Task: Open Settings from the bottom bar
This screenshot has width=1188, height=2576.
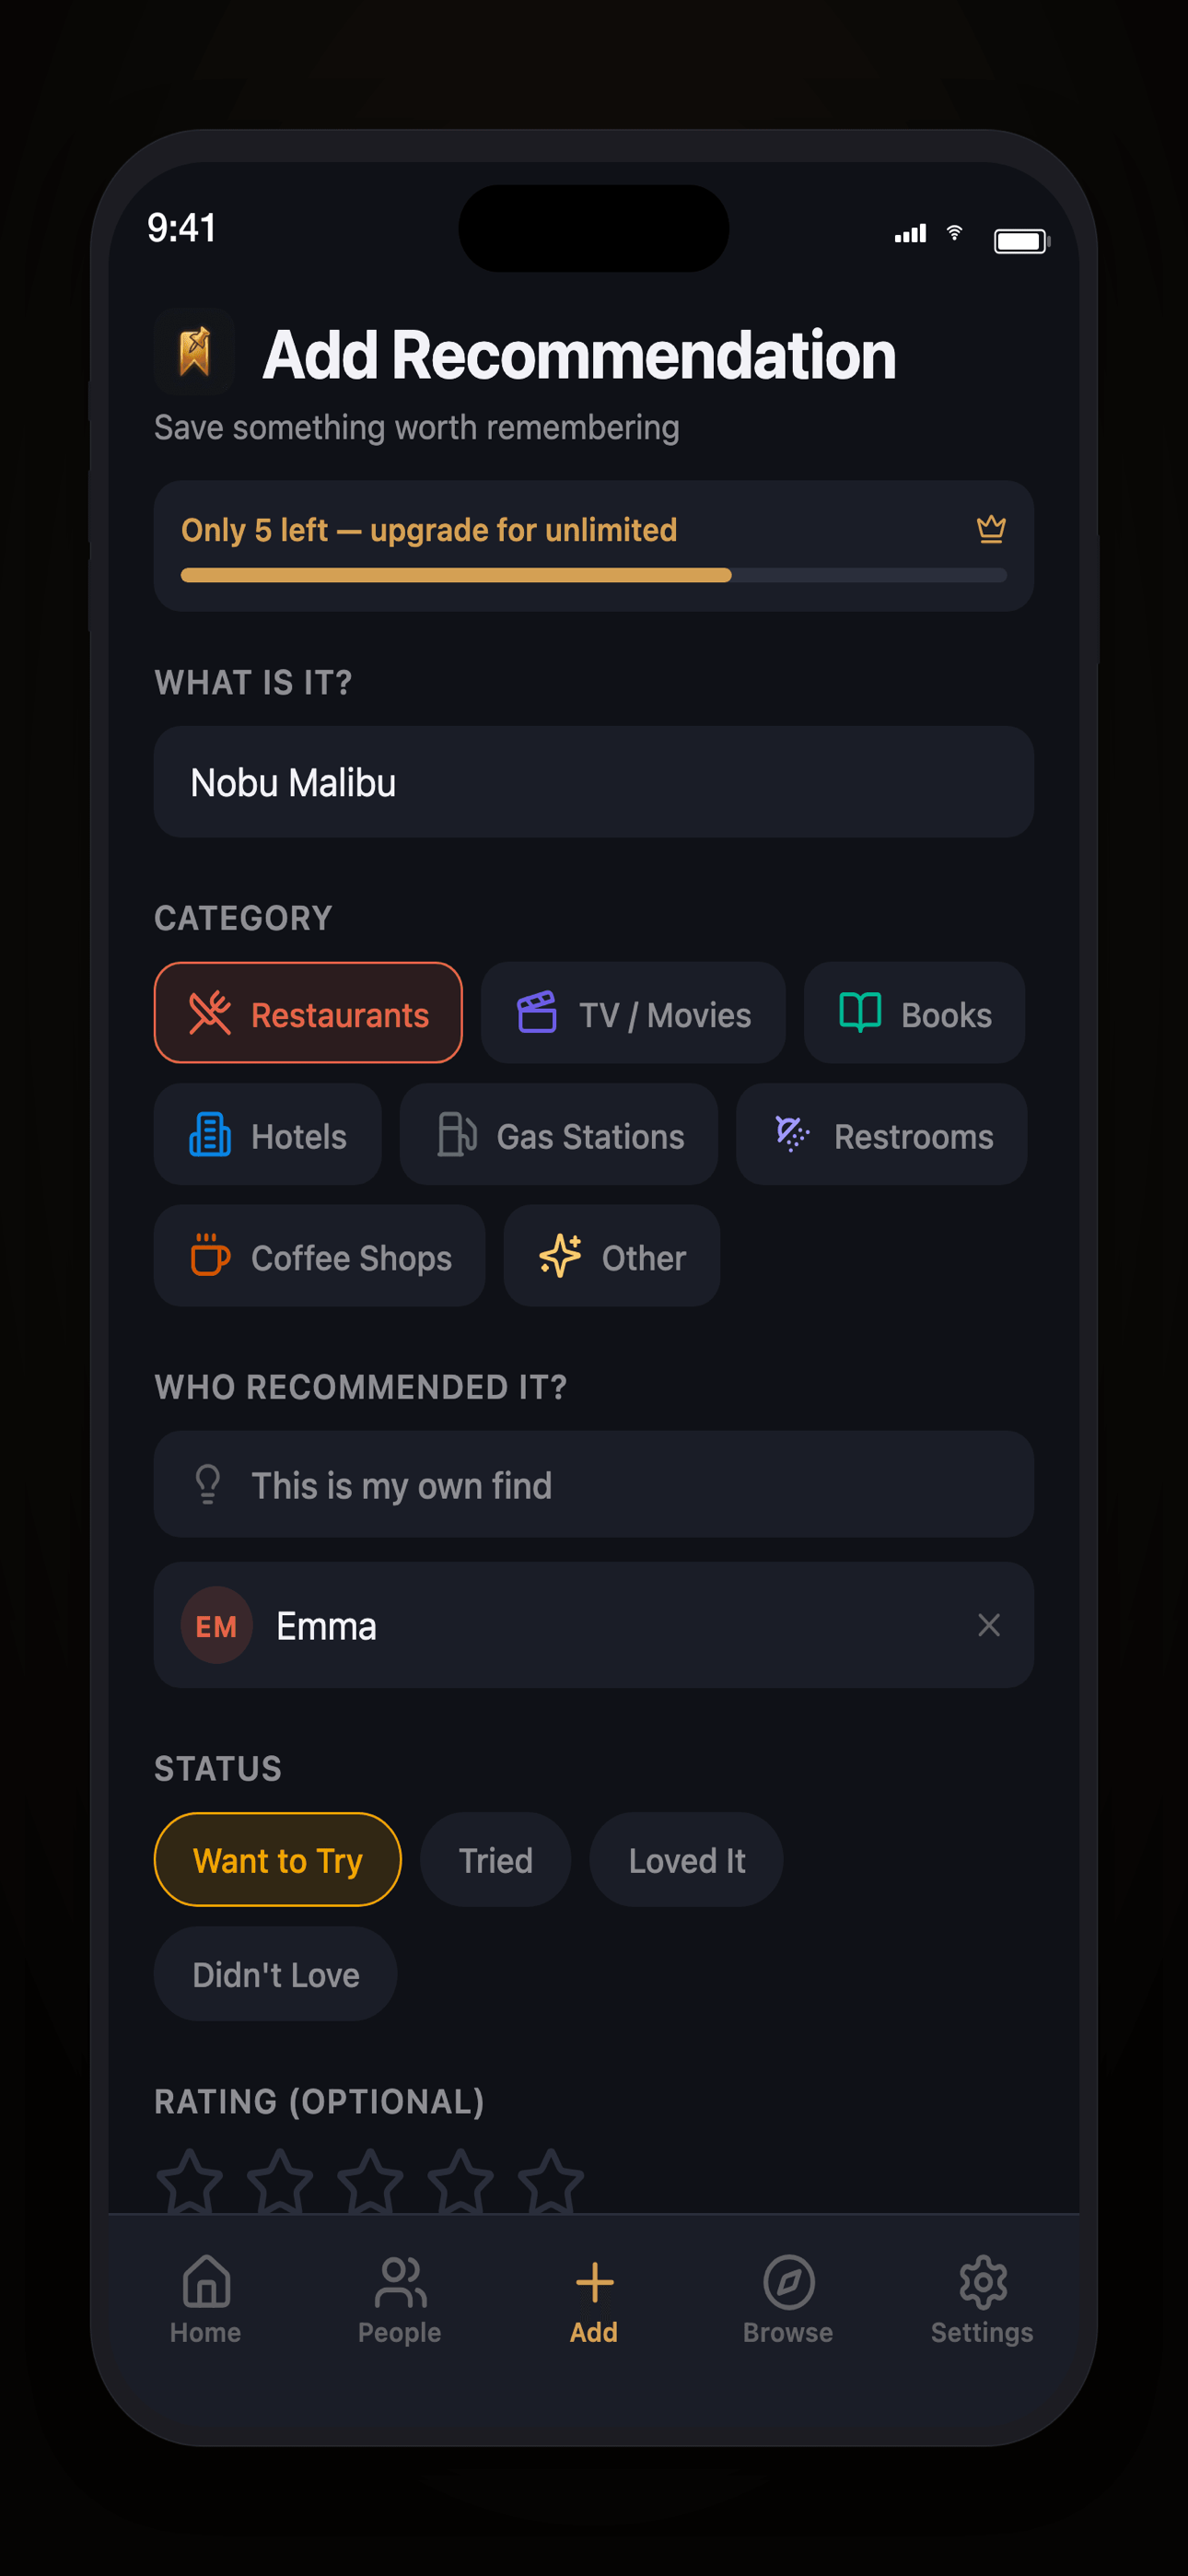Action: coord(980,2301)
